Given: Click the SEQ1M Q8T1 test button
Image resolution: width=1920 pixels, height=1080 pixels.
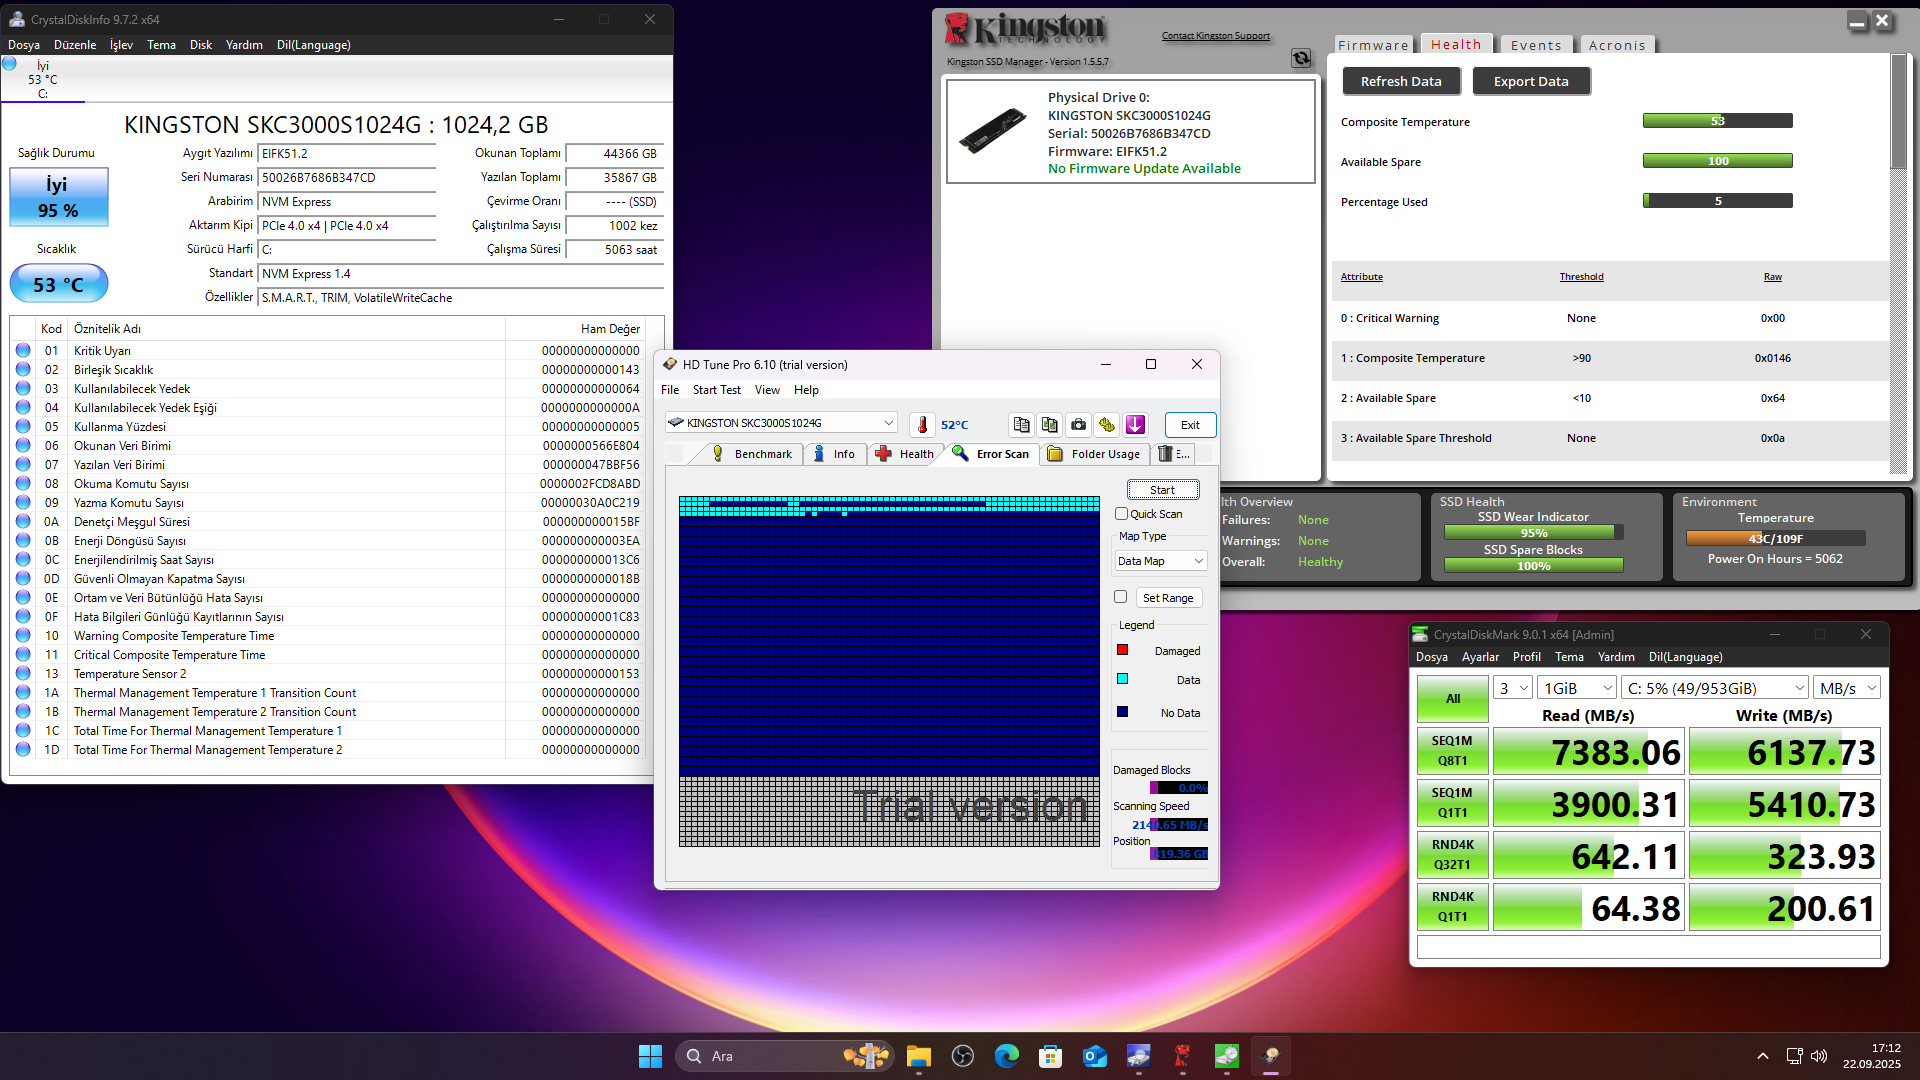Looking at the screenshot, I should pos(1452,751).
